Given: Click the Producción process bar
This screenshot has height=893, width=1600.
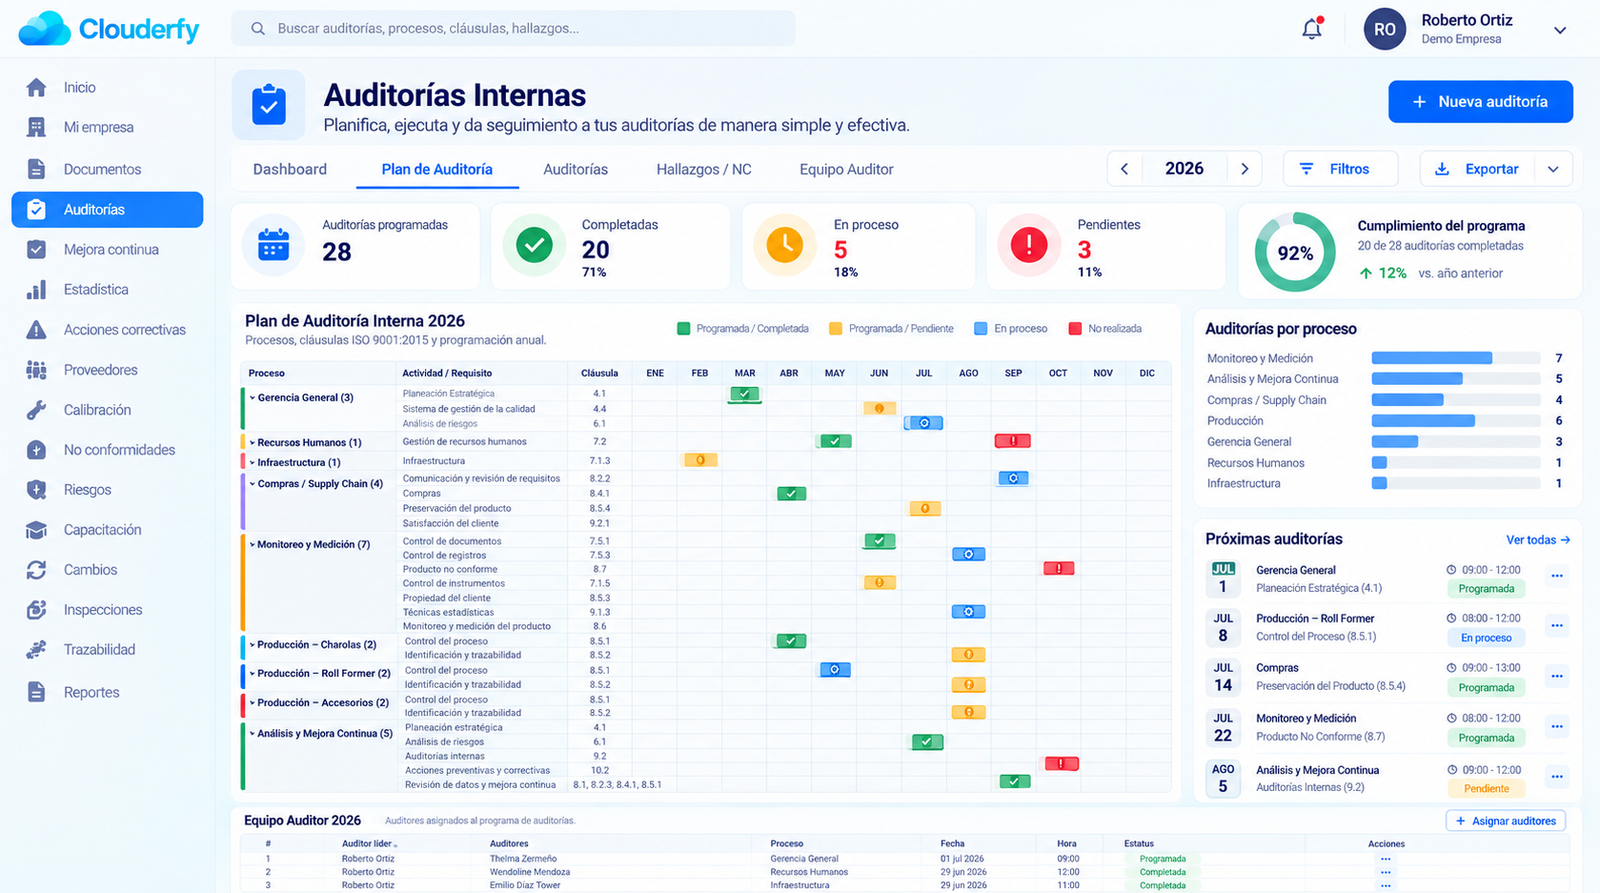Looking at the screenshot, I should click(1455, 420).
